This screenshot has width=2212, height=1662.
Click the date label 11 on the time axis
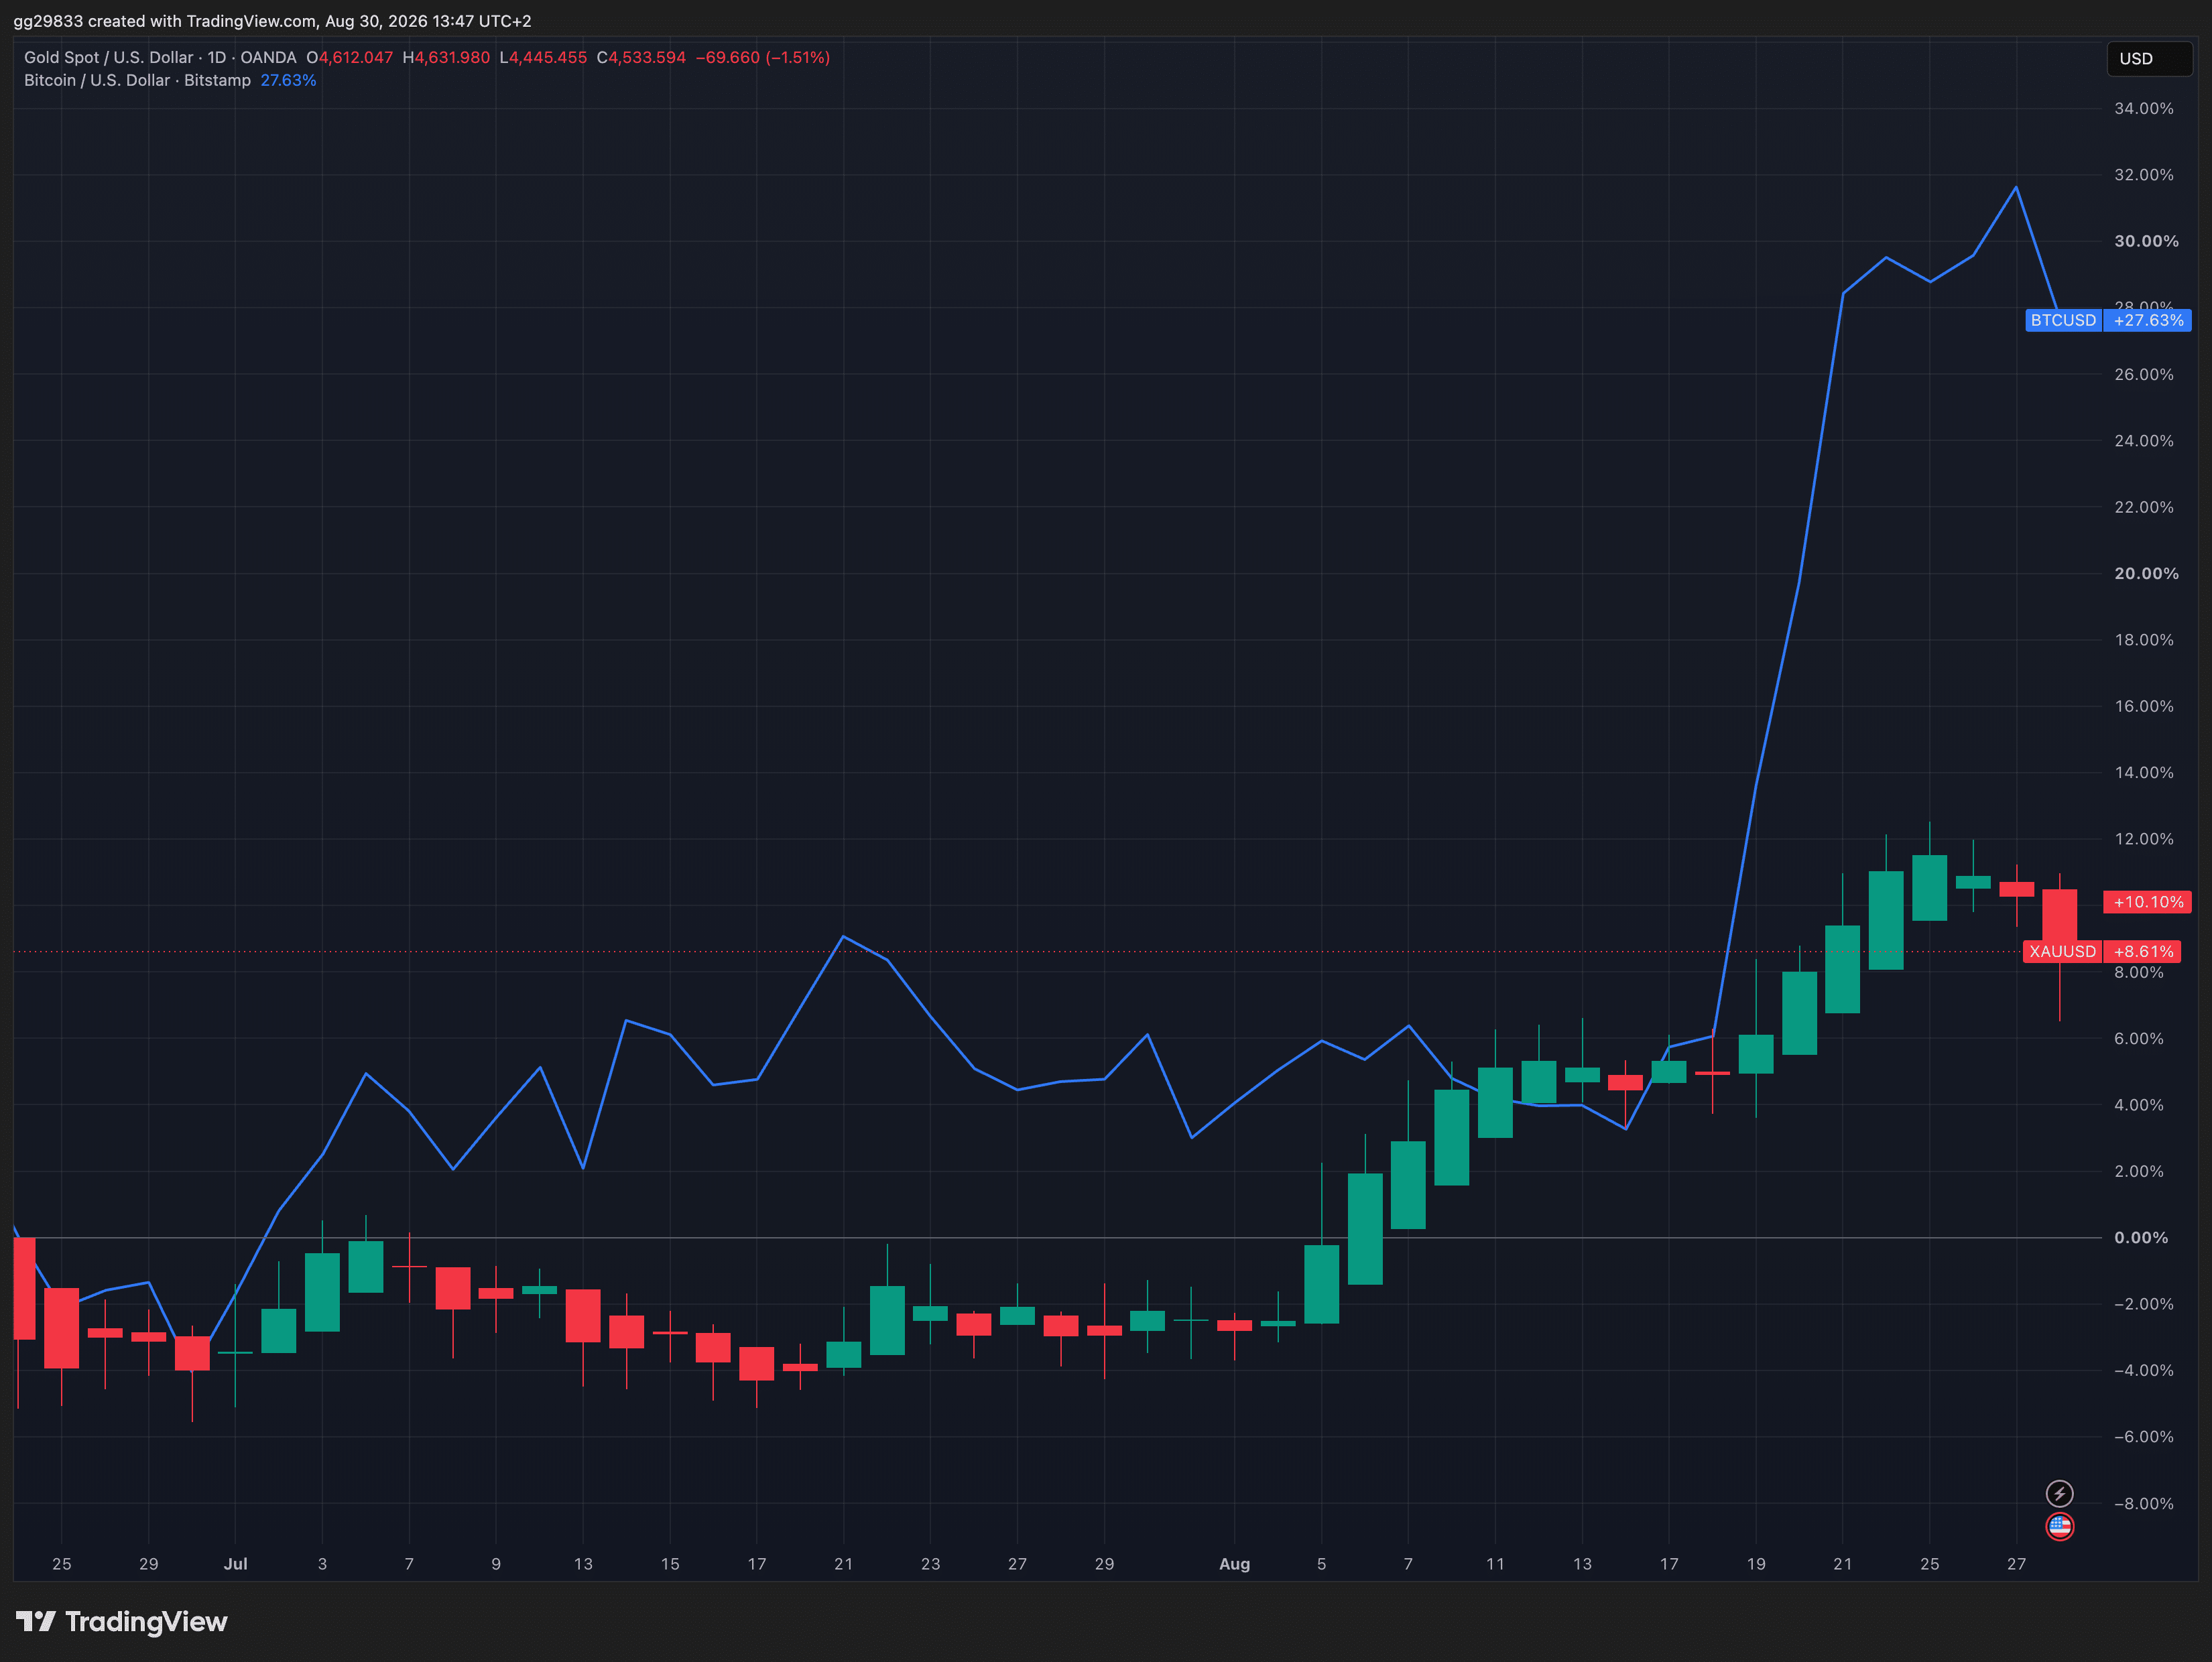(1495, 1564)
